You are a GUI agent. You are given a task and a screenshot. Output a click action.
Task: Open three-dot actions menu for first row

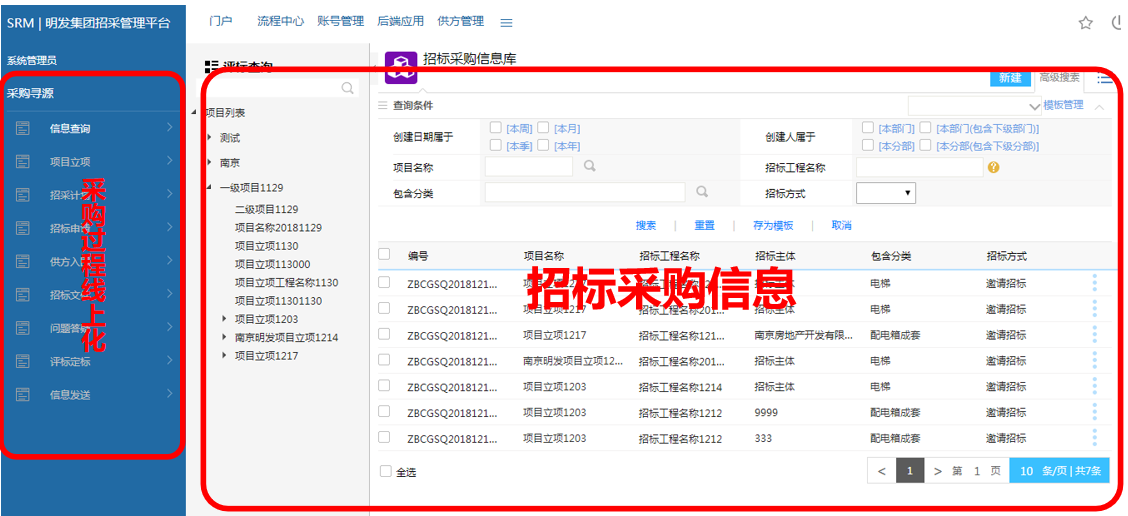(x=1094, y=283)
